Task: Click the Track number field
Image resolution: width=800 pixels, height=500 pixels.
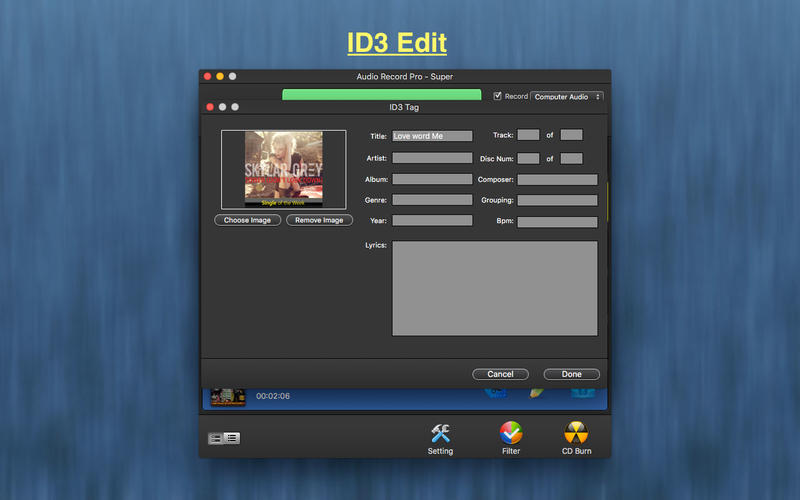Action: pos(528,135)
